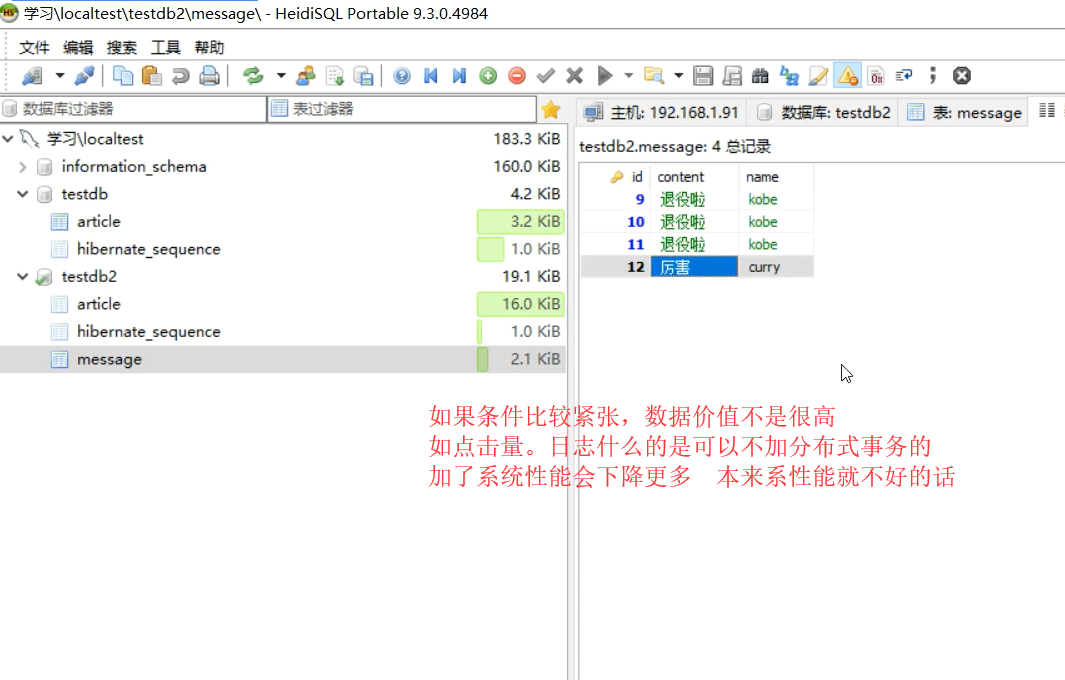Click the black cancel query X icon

click(962, 75)
